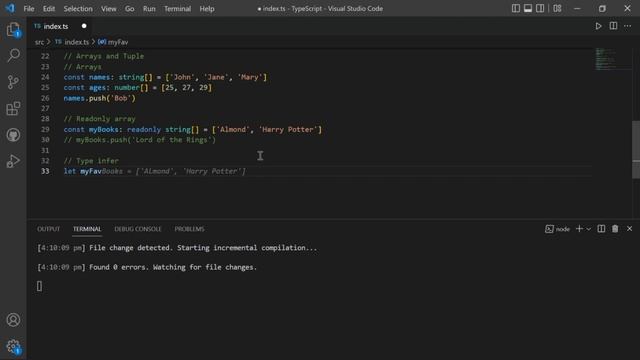Open the View menu
The height and width of the screenshot is (360, 640).
[109, 9]
